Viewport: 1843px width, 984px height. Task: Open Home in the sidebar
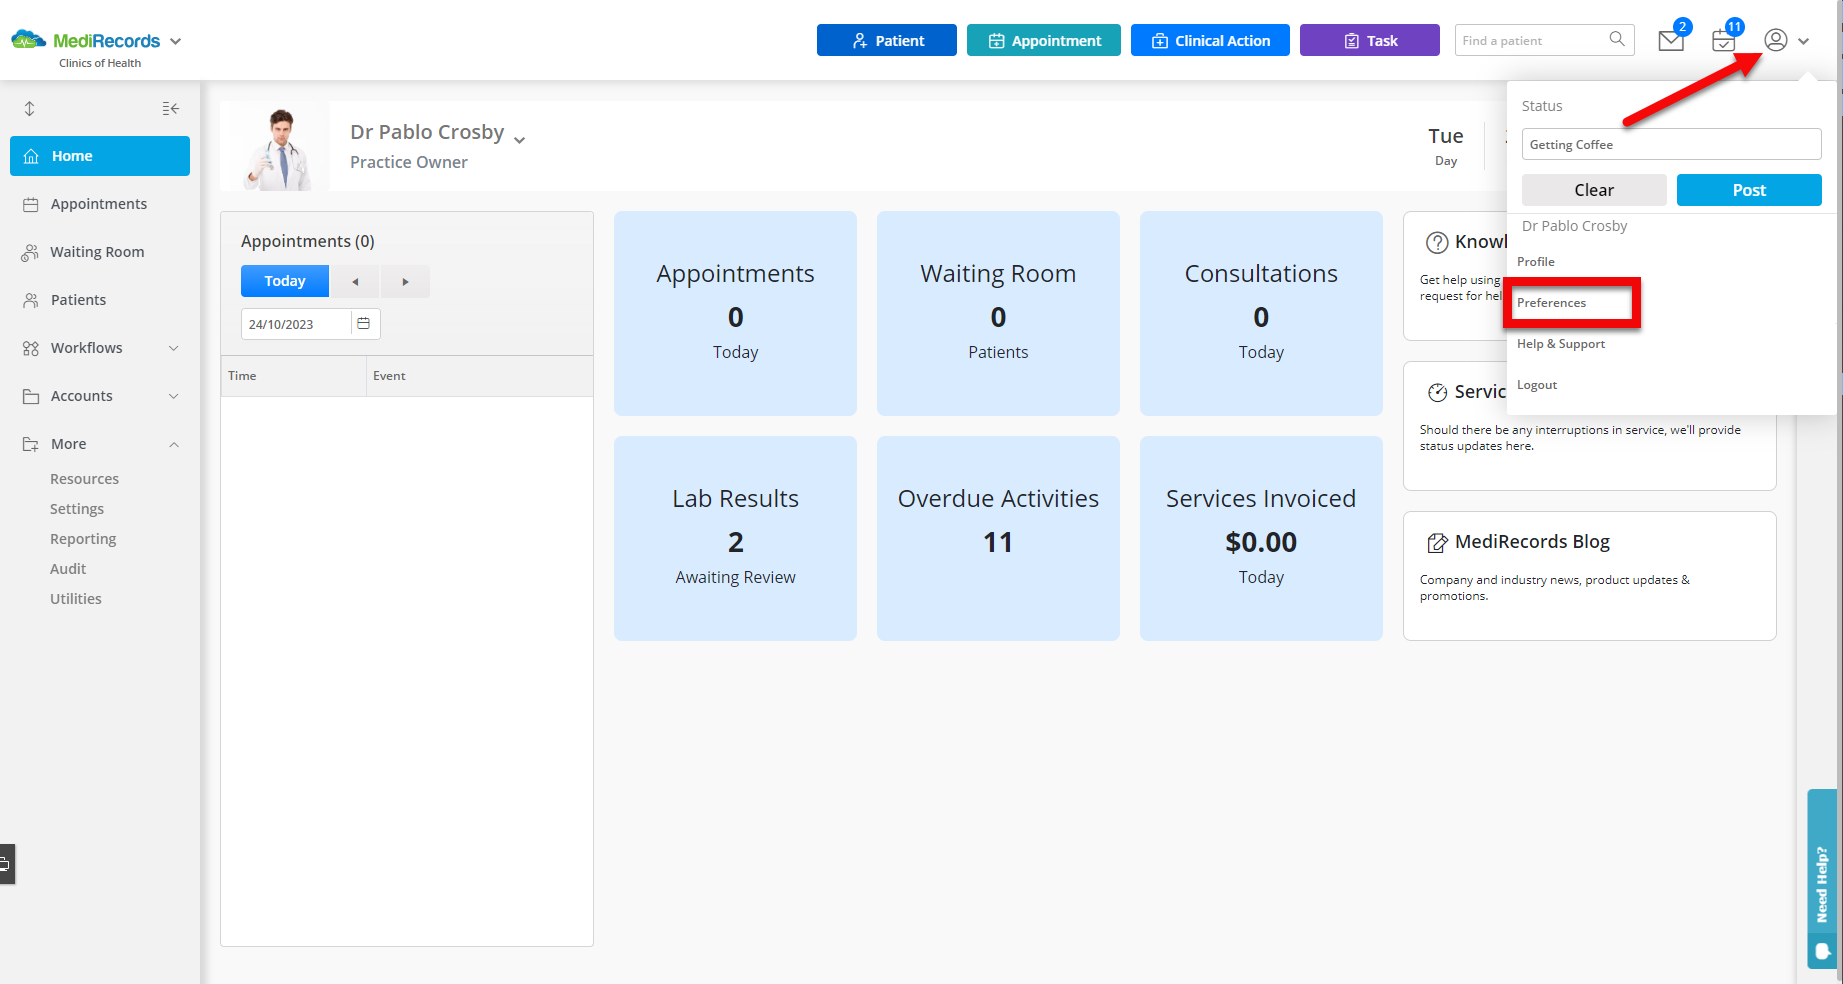[x=100, y=156]
